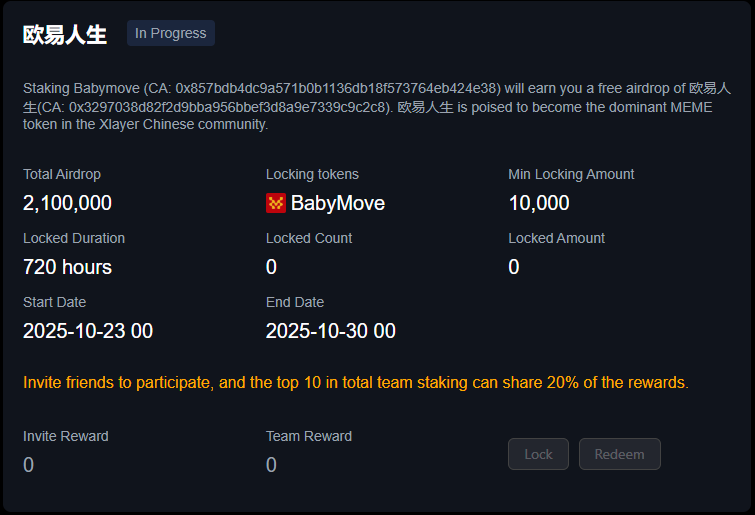Click the 欧易人生 card title

[65, 34]
